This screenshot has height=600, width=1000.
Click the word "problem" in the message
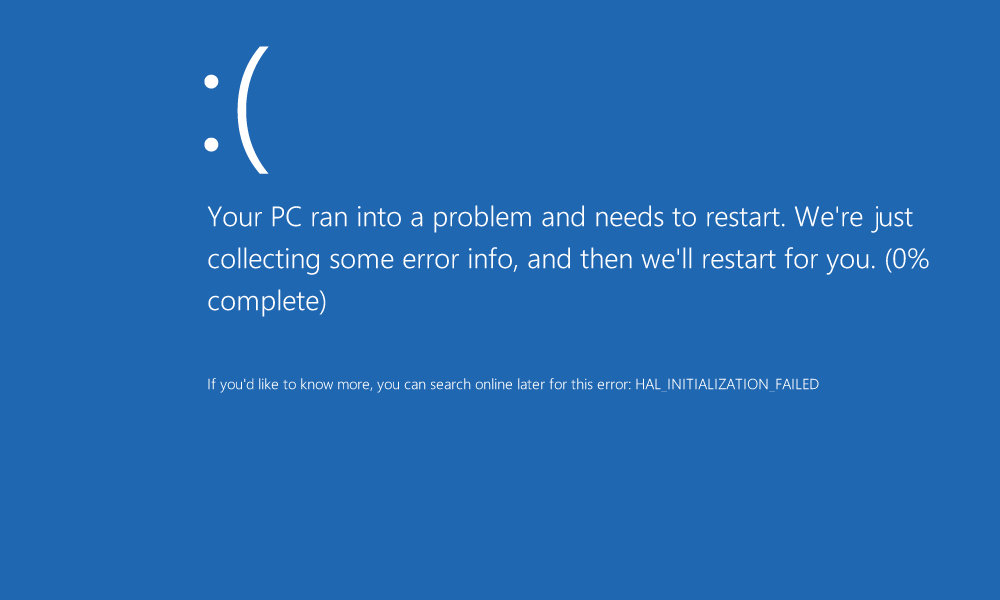pyautogui.click(x=482, y=219)
